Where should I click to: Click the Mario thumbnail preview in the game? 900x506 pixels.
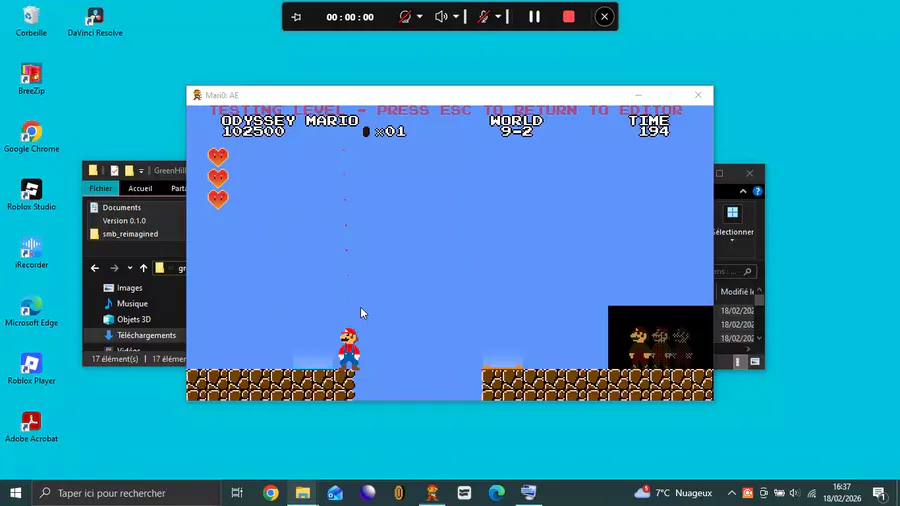pos(660,337)
